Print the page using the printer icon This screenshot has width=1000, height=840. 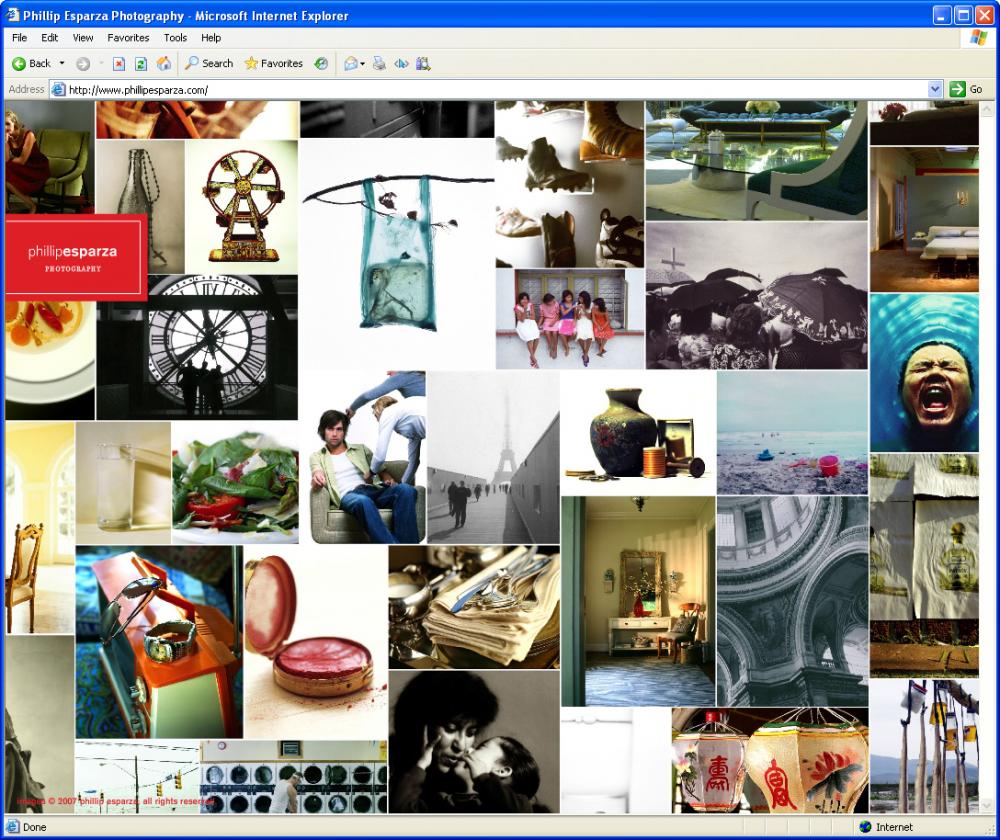click(x=379, y=63)
